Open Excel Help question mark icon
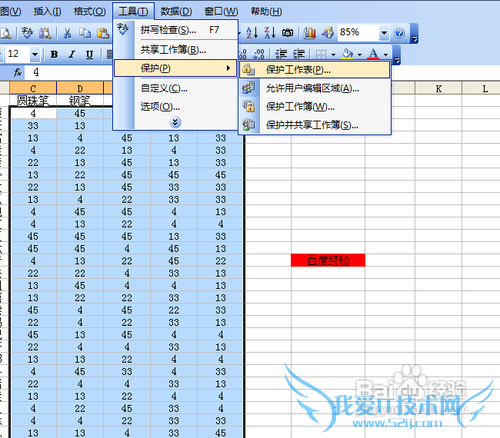This screenshot has width=500, height=438. pyautogui.click(x=399, y=33)
